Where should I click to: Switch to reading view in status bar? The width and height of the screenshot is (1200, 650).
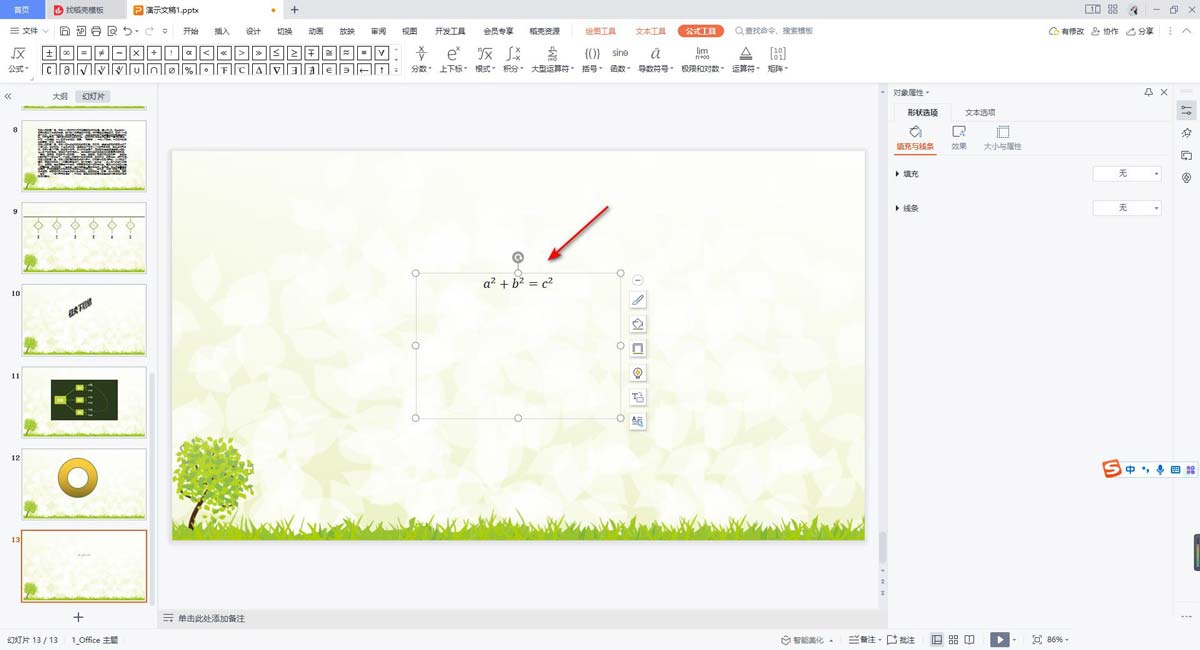969,639
